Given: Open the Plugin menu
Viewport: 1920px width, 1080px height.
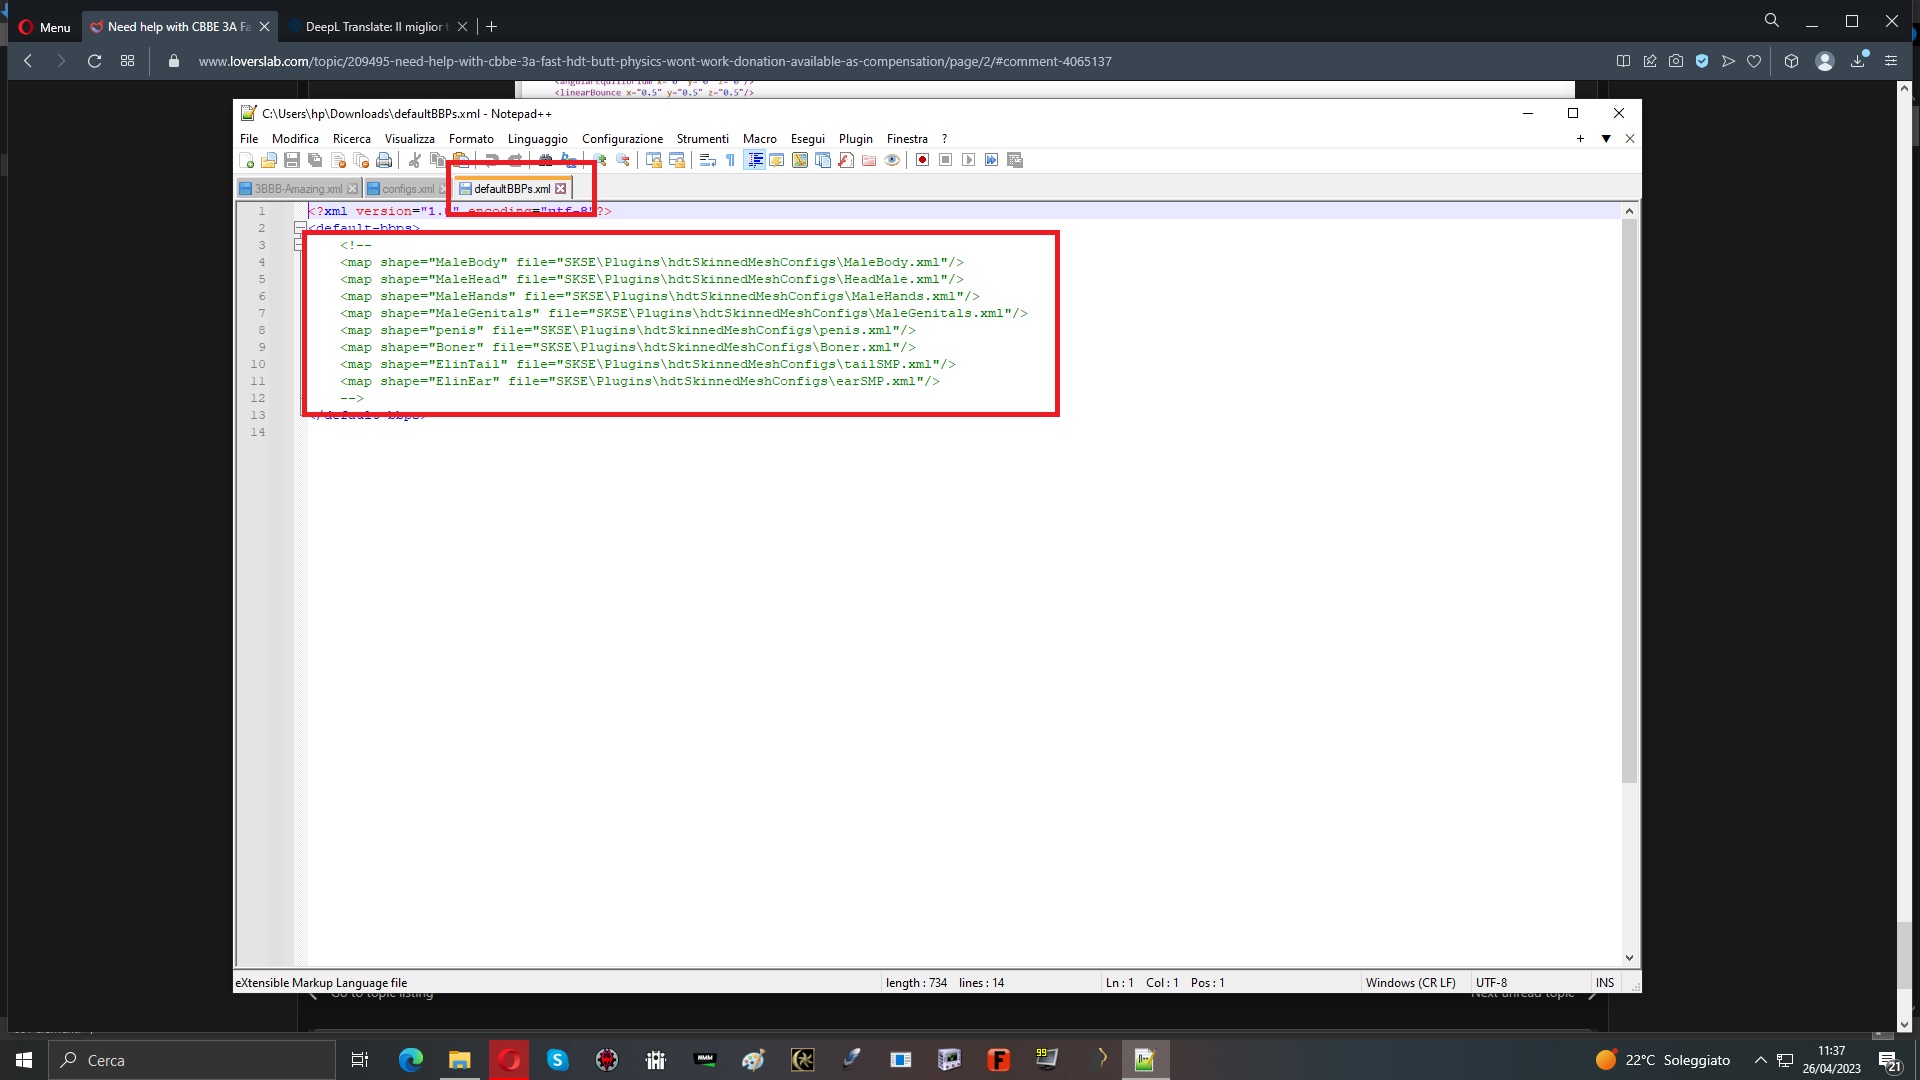Looking at the screenshot, I should (856, 139).
